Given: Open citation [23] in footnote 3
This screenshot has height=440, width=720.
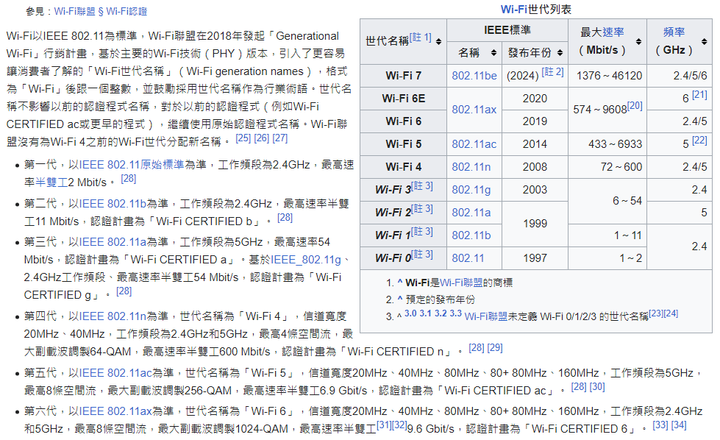Looking at the screenshot, I should (x=656, y=313).
